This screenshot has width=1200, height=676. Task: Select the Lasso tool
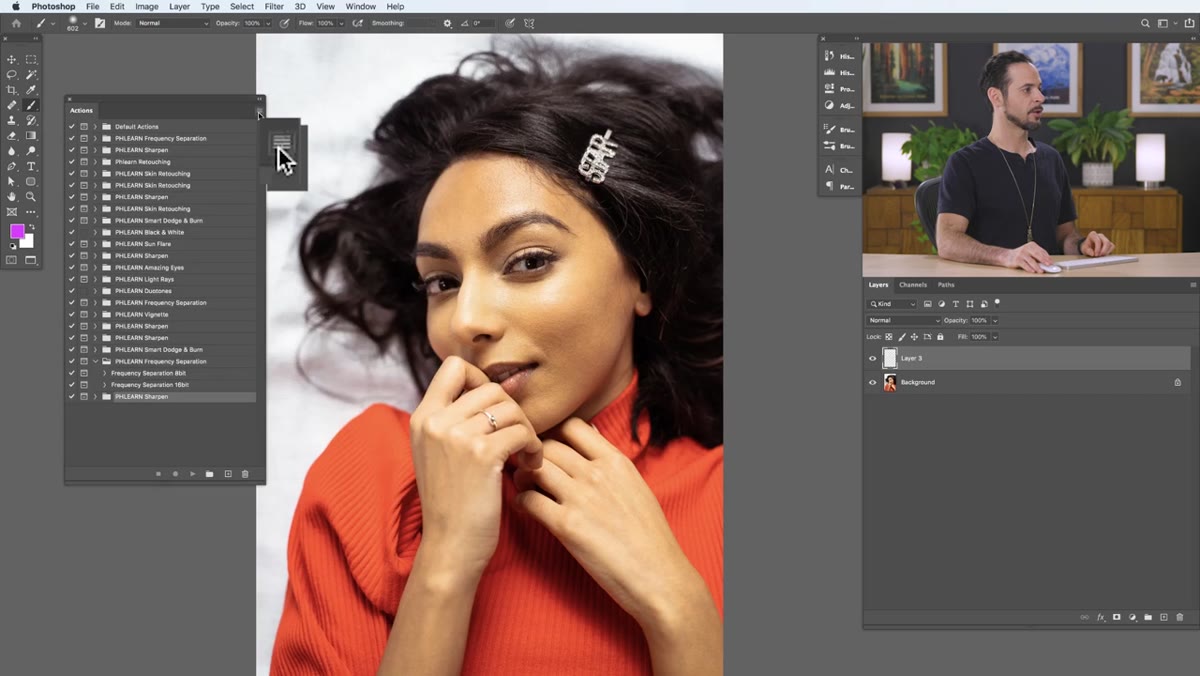(12, 75)
